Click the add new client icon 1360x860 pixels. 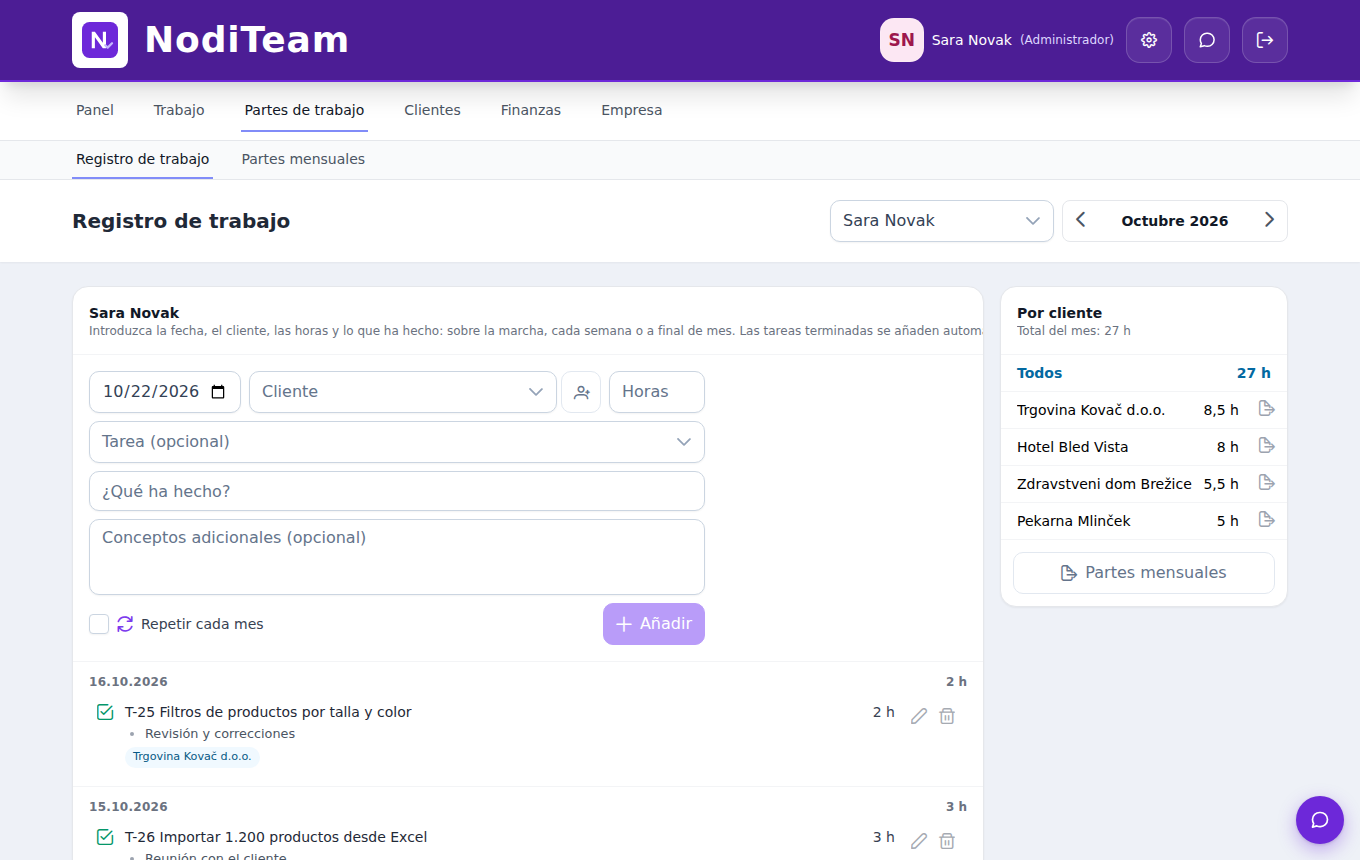581,392
